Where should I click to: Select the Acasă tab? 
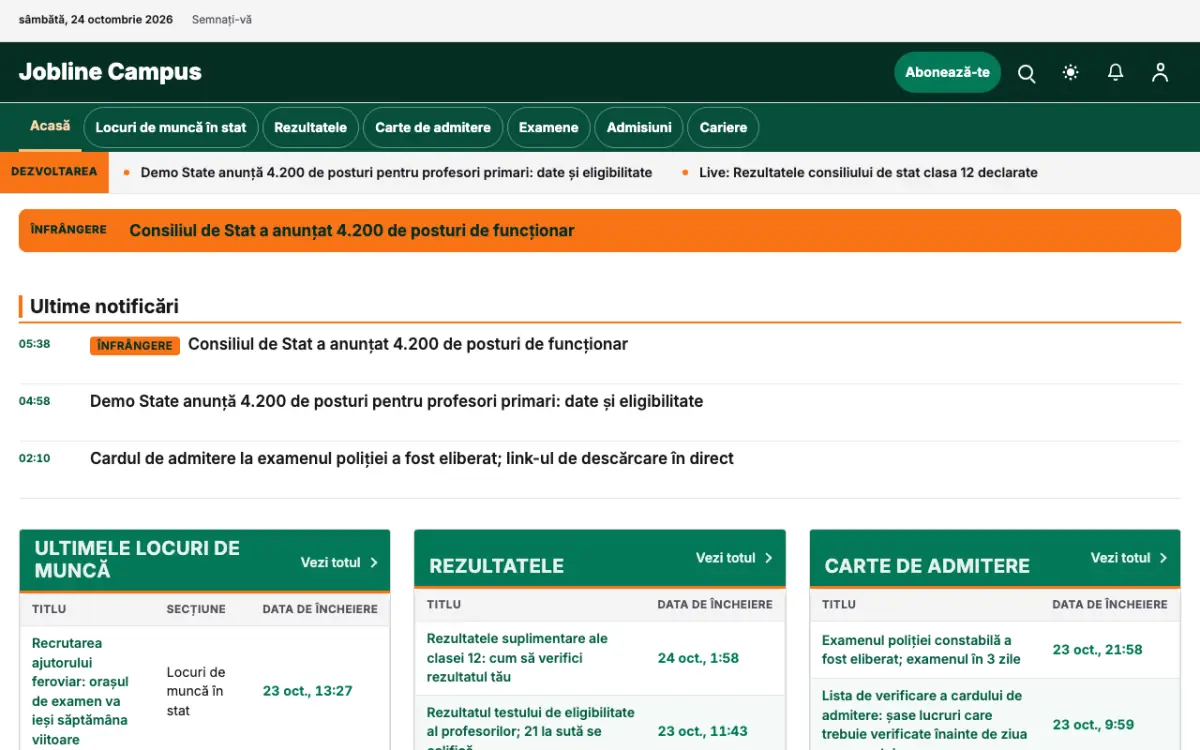coord(50,126)
